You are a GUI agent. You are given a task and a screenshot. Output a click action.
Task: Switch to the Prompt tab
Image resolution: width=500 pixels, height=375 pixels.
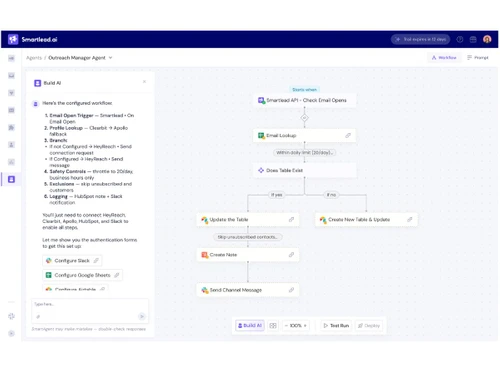(478, 58)
